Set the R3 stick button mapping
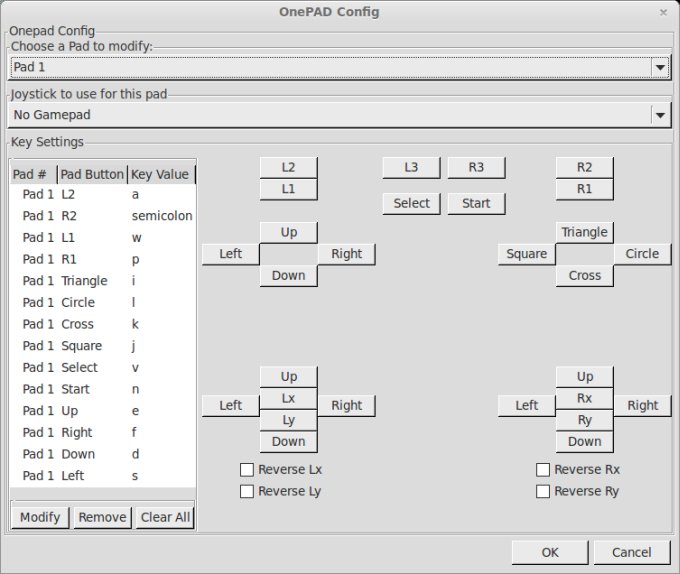 [476, 167]
